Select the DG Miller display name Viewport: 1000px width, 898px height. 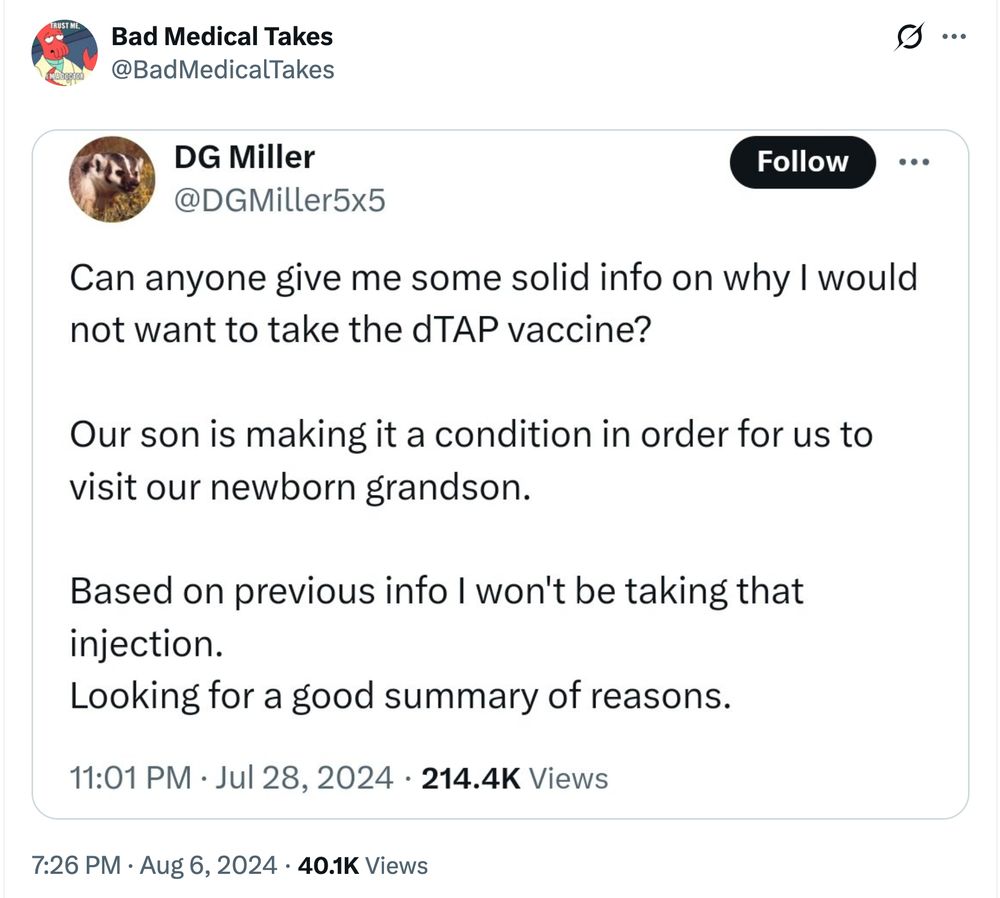point(243,157)
